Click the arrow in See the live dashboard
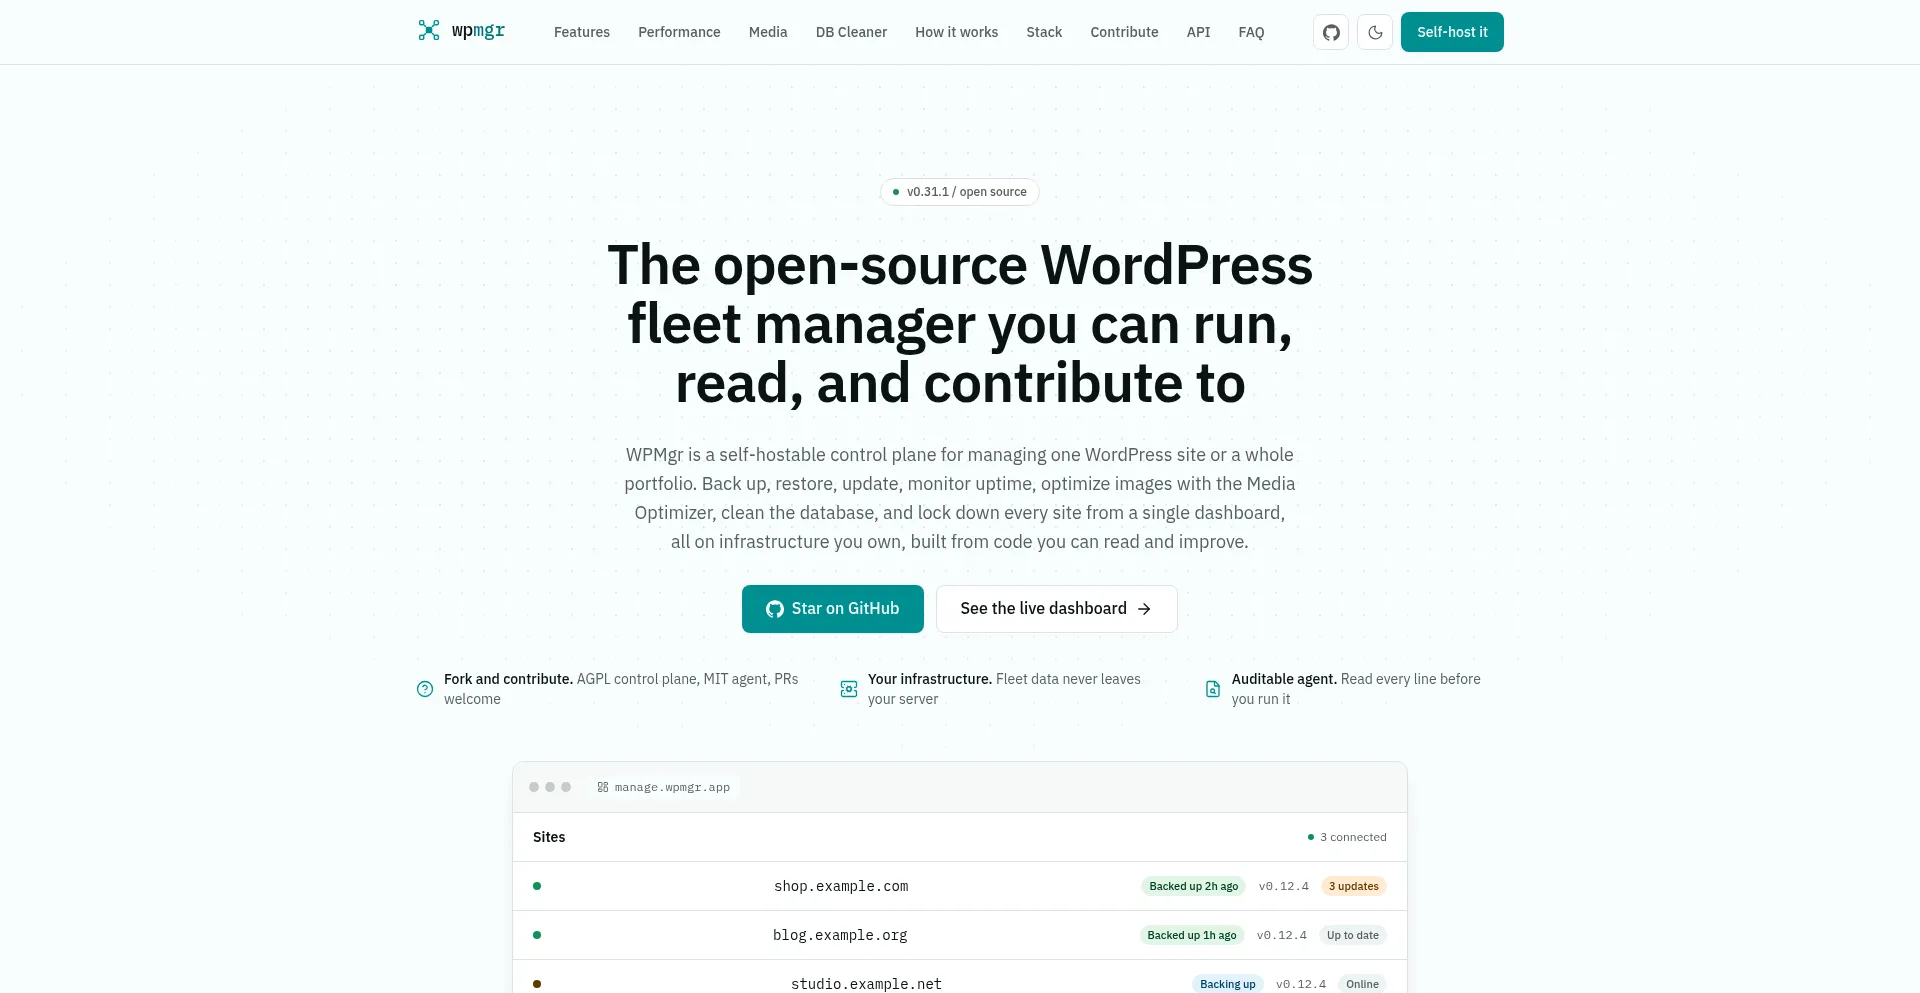Screen dimensions: 1920x993 1144,609
